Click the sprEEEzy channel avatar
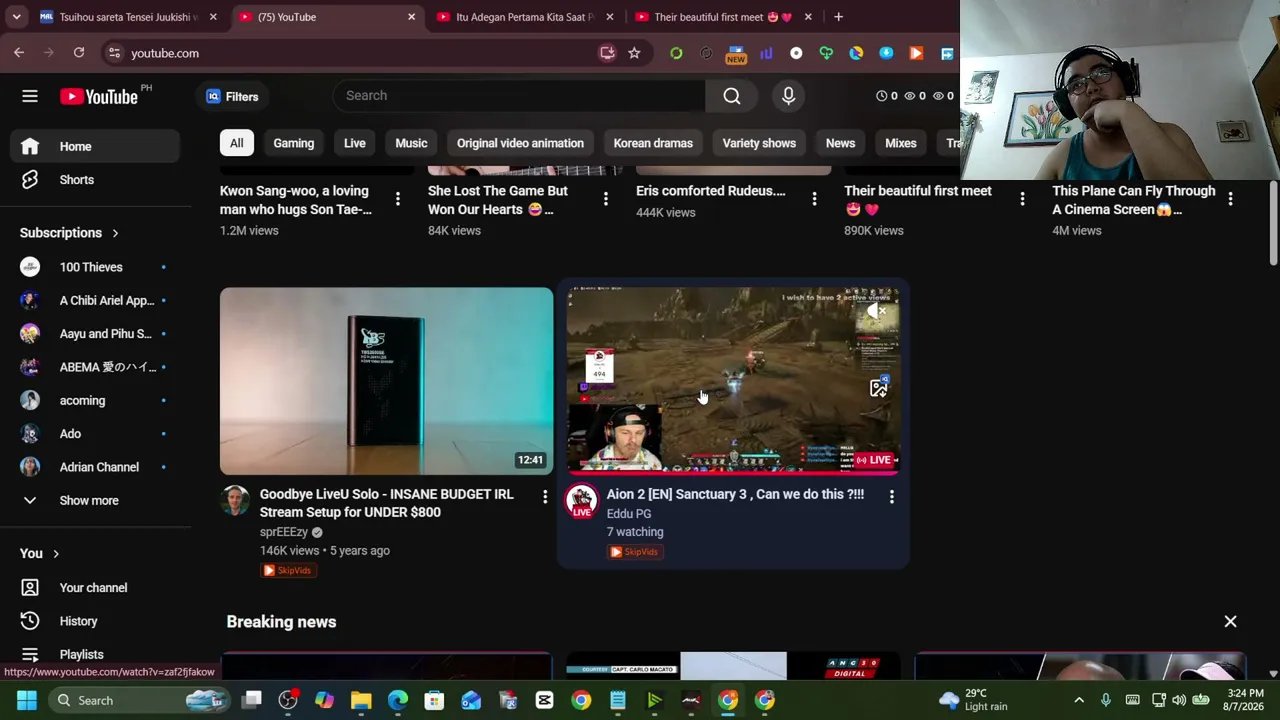The height and width of the screenshot is (720, 1280). click(235, 501)
